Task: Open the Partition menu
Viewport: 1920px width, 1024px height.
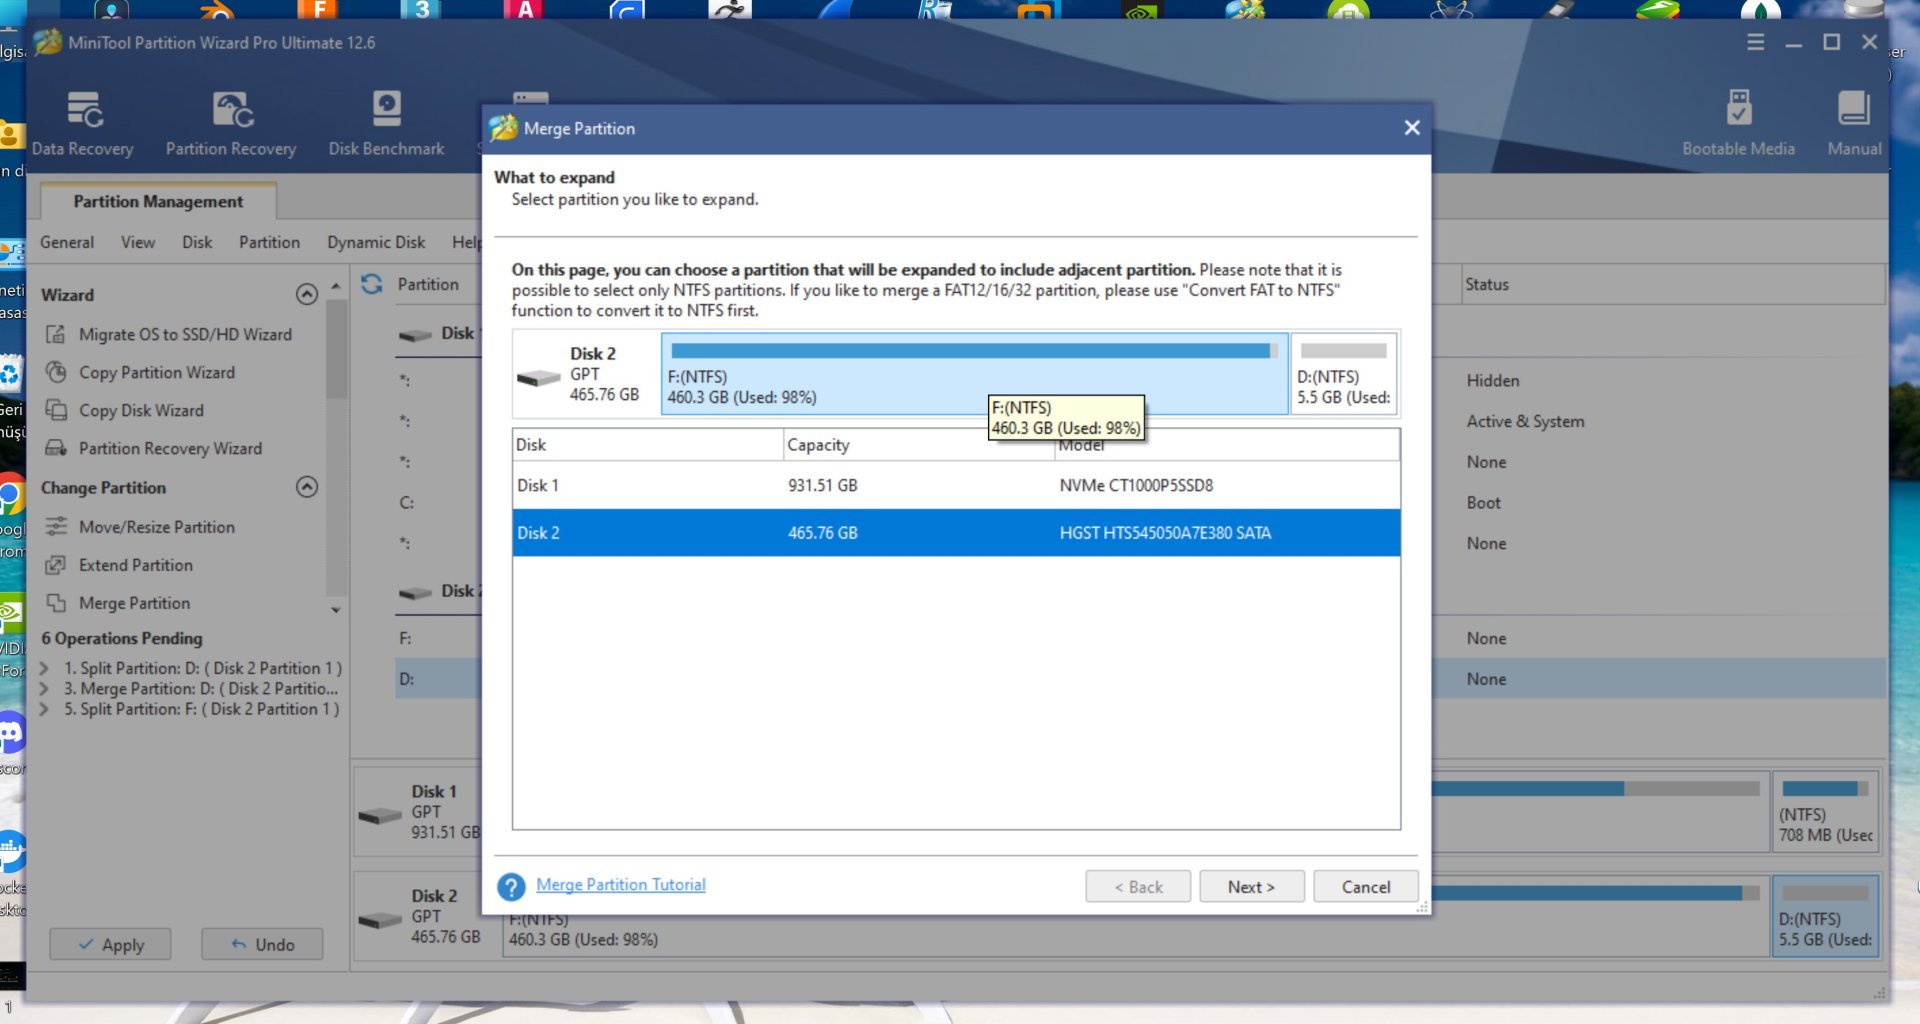Action: point(269,242)
